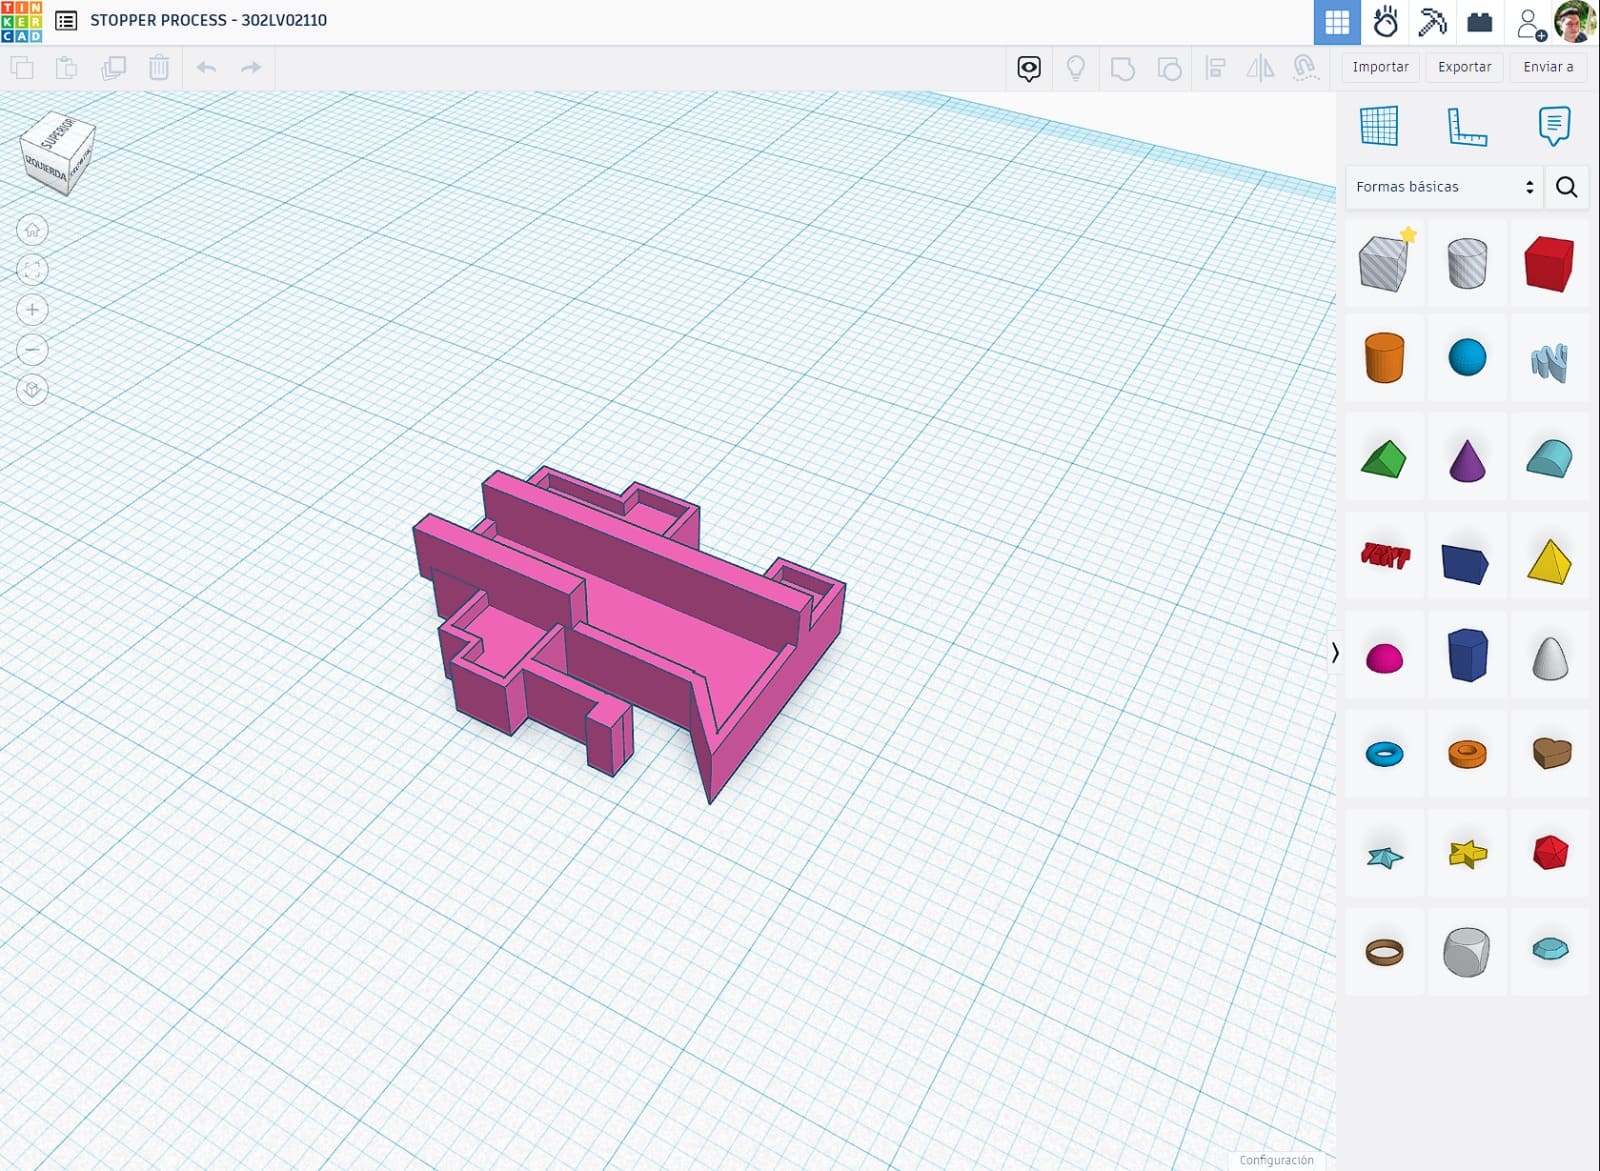Toggle the show all lightbulb icon
Viewport: 1600px width, 1171px height.
click(1076, 68)
